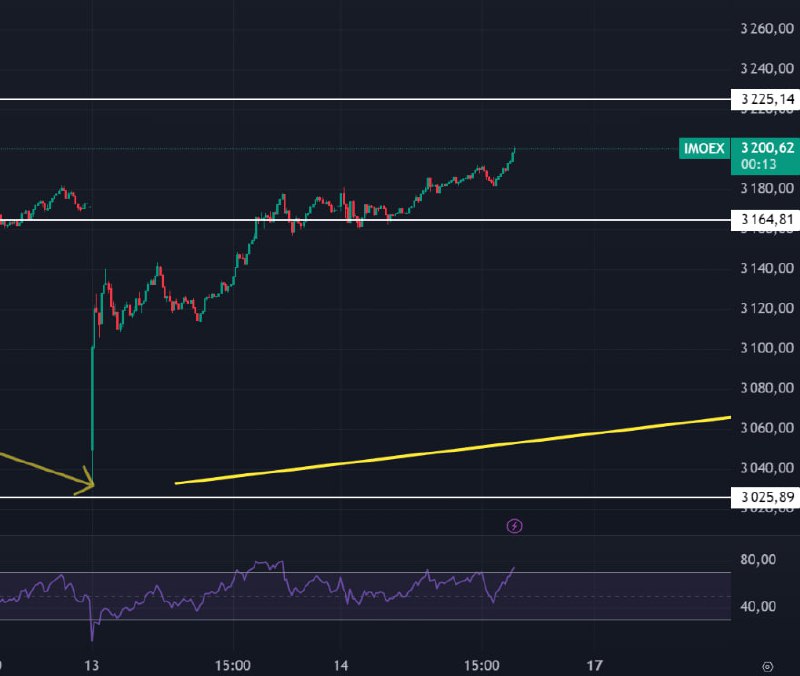Image resolution: width=800 pixels, height=676 pixels.
Task: Click the date label 17 on time axis
Action: 594,666
